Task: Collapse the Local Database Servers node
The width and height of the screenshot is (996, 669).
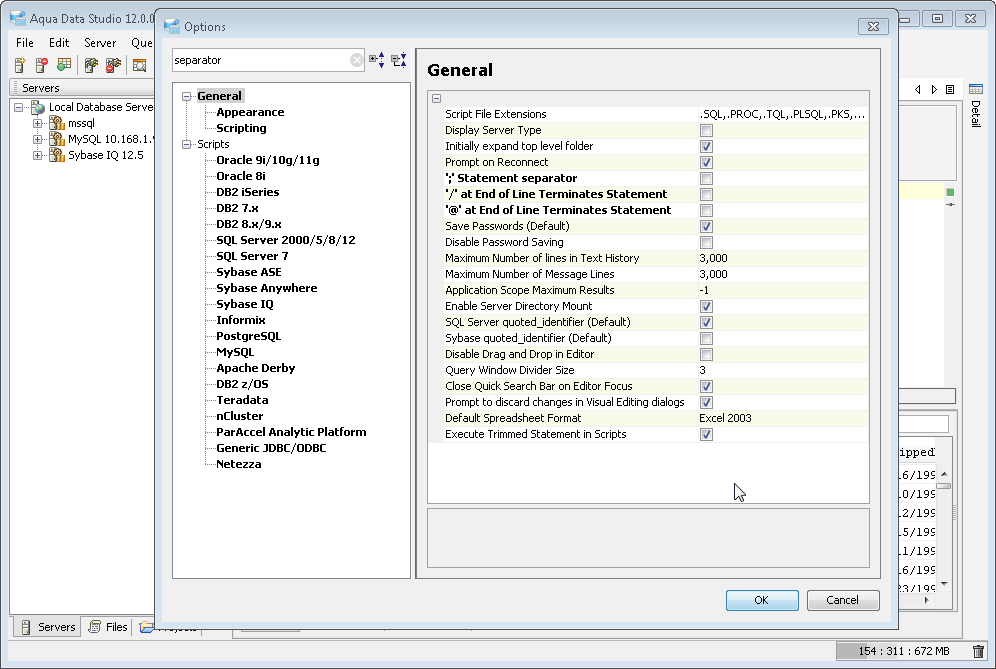Action: (19, 107)
